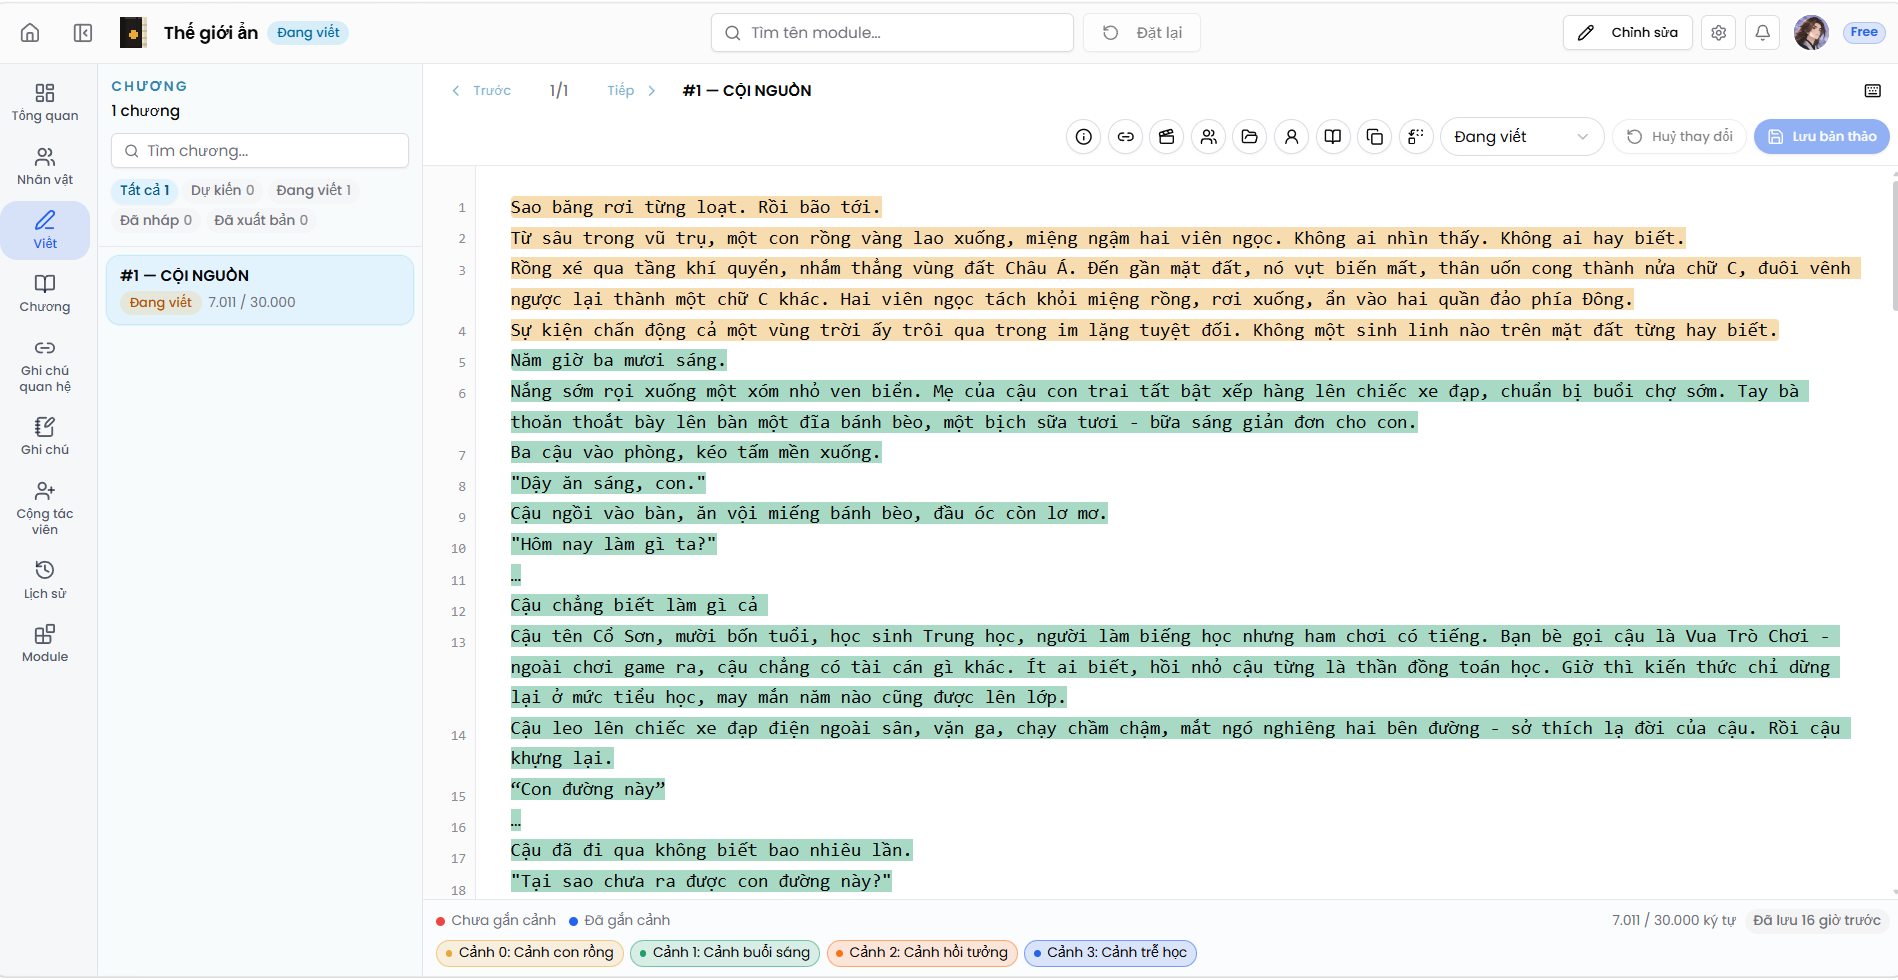Open the settings gear icon
Screen dimensions: 1898x980
pyautogui.click(x=1719, y=33)
